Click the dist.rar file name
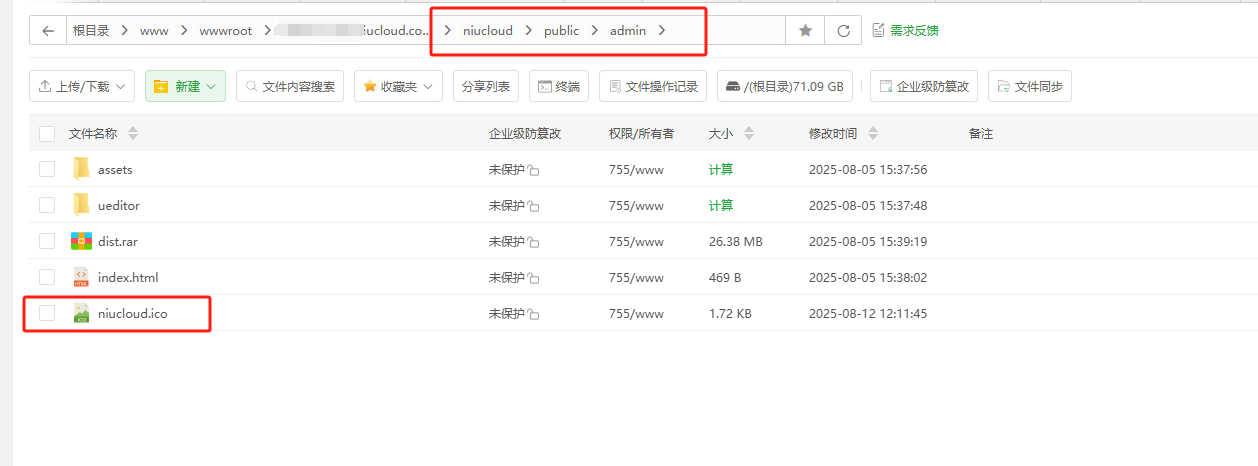This screenshot has width=1258, height=466. point(117,241)
